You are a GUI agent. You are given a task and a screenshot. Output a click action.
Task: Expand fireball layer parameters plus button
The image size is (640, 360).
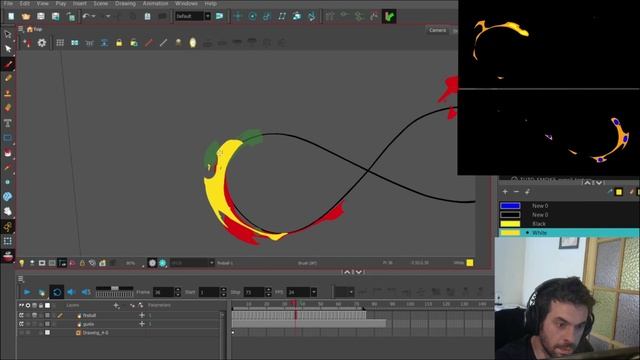point(142,315)
